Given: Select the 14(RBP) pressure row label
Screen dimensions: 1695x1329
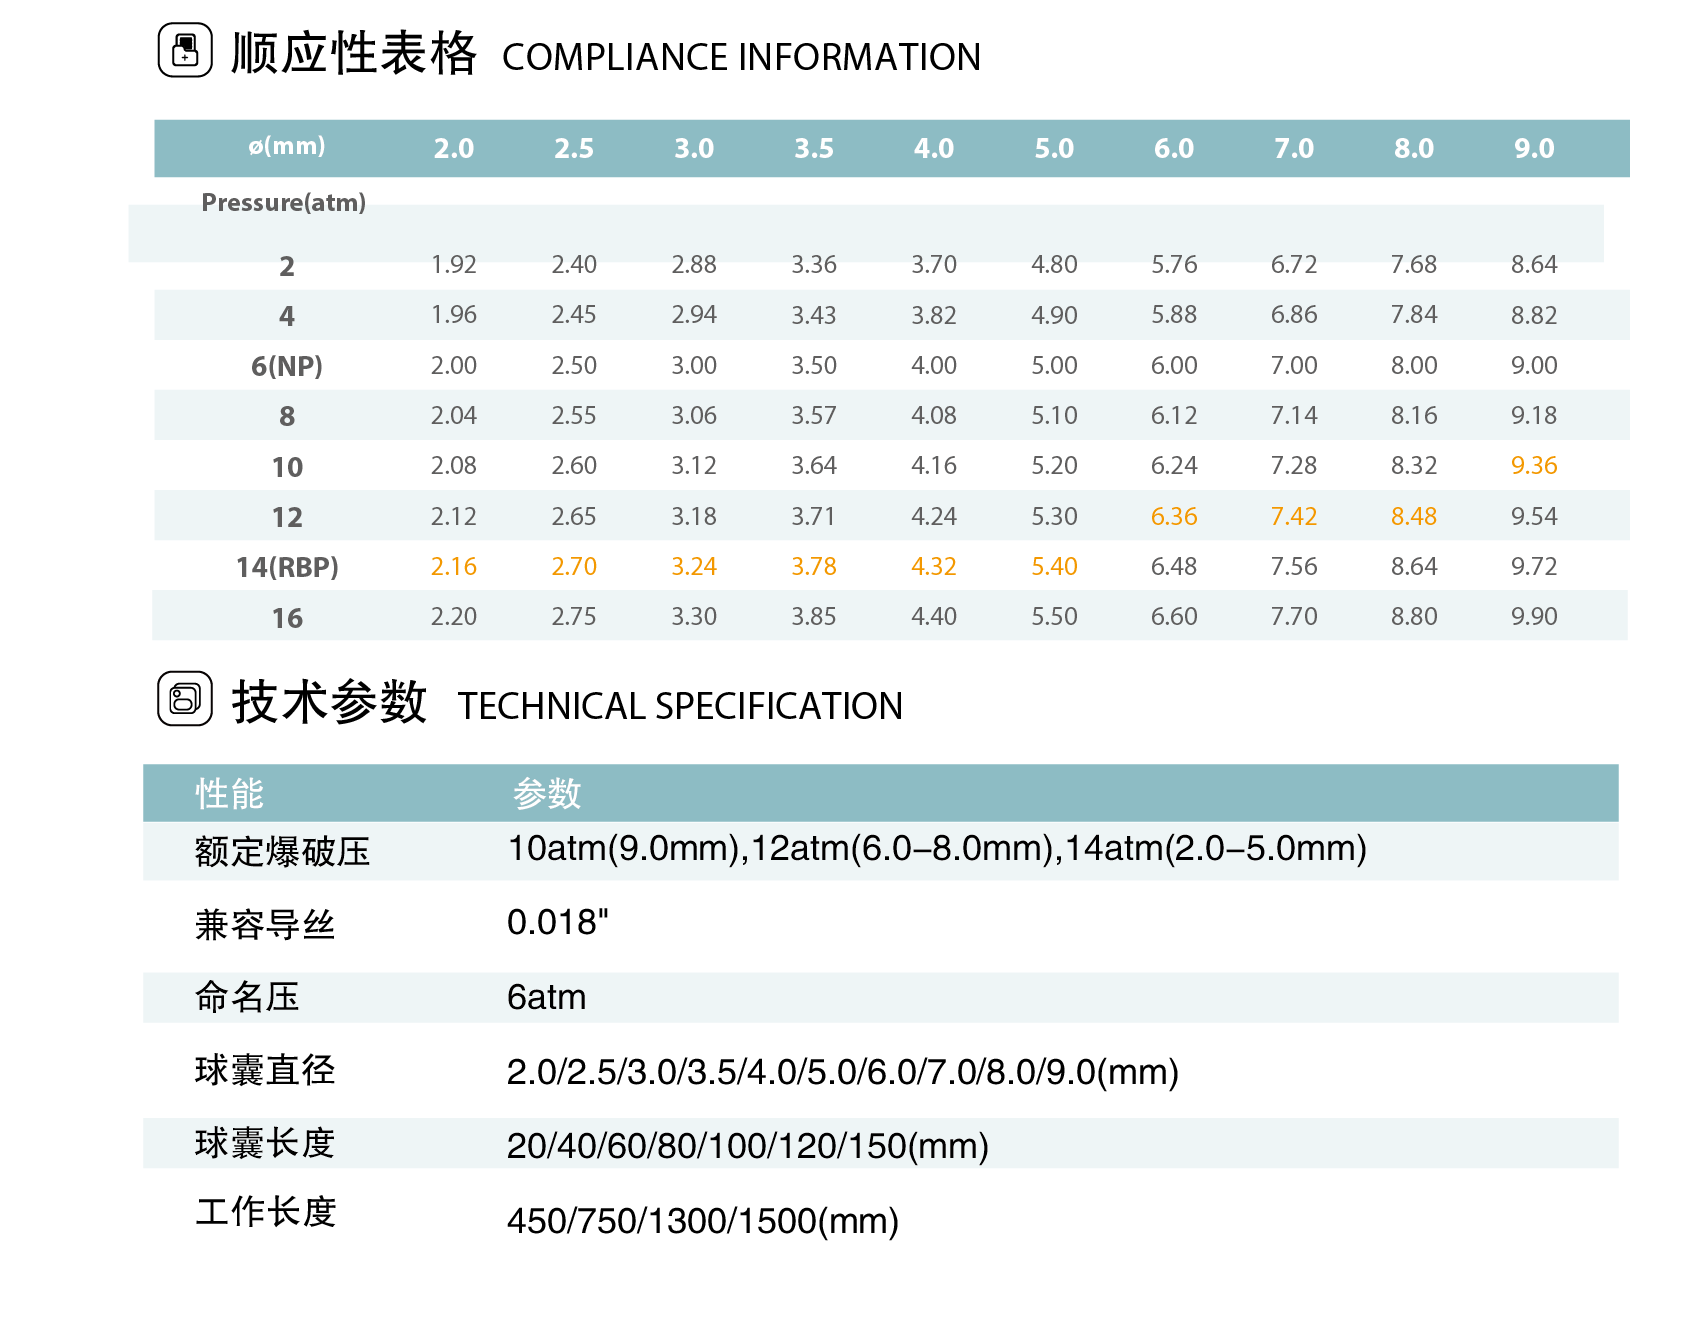Looking at the screenshot, I should pos(287,567).
